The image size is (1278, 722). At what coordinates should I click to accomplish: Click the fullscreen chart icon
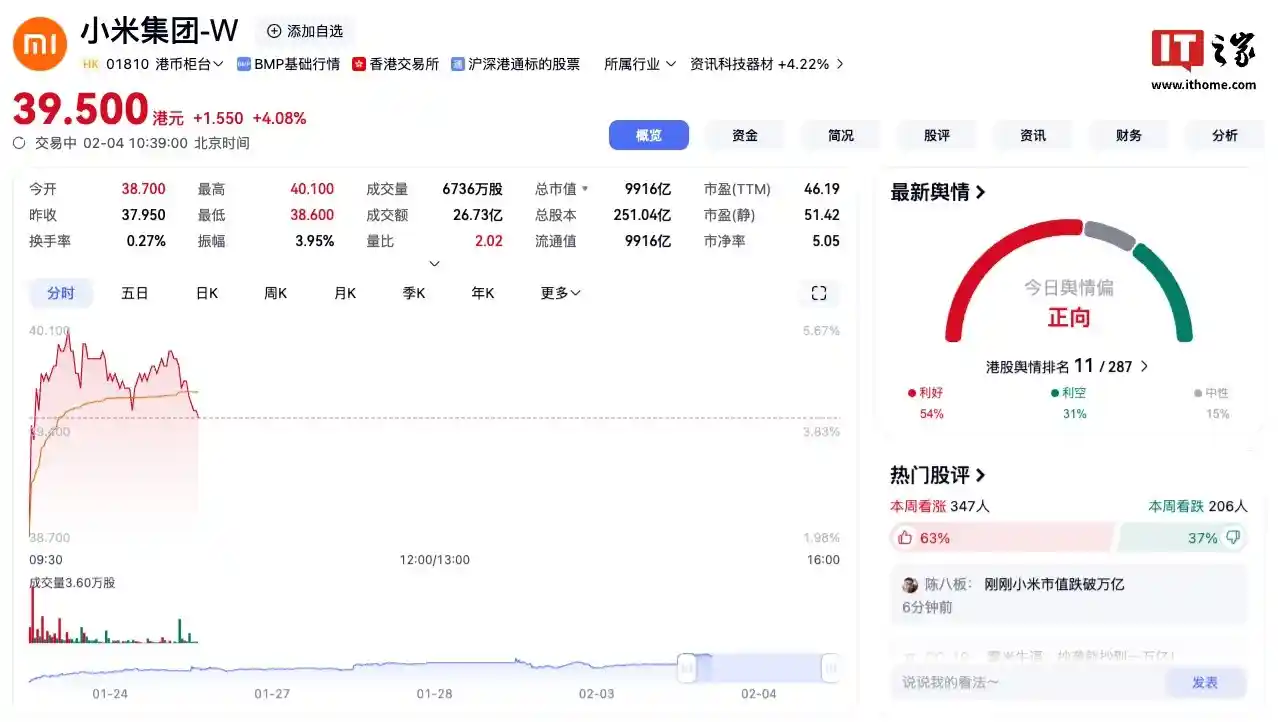click(x=819, y=293)
